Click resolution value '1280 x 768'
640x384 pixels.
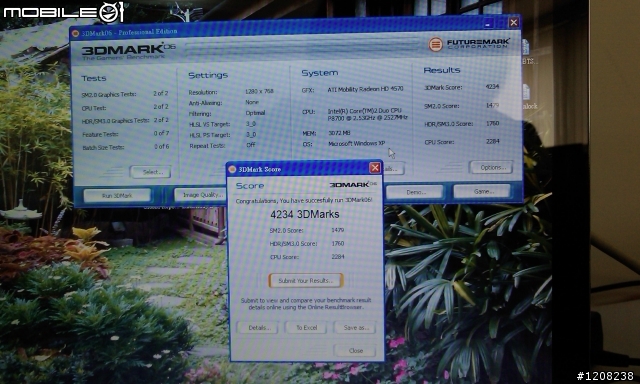coord(260,91)
